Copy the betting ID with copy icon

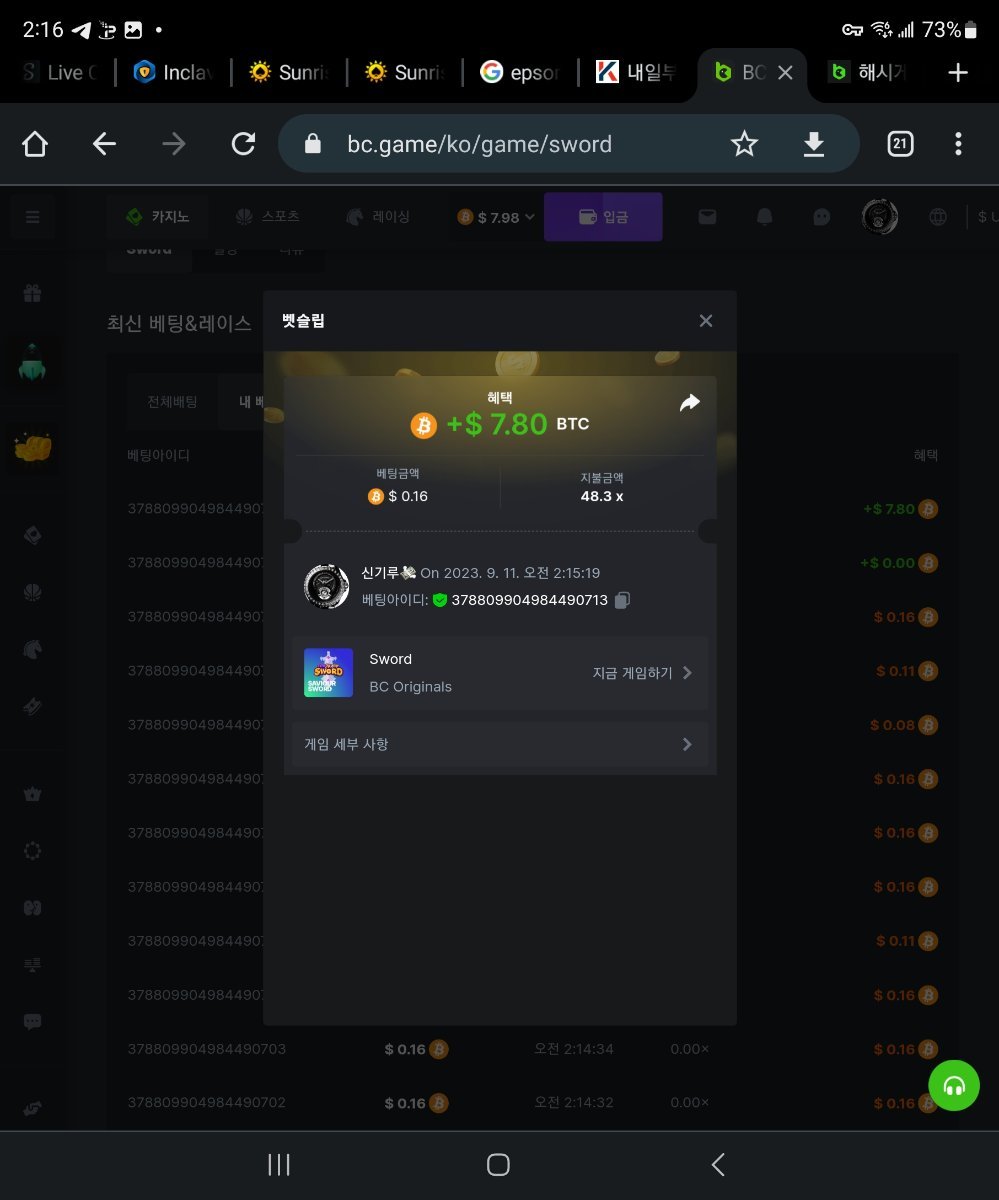click(x=622, y=600)
